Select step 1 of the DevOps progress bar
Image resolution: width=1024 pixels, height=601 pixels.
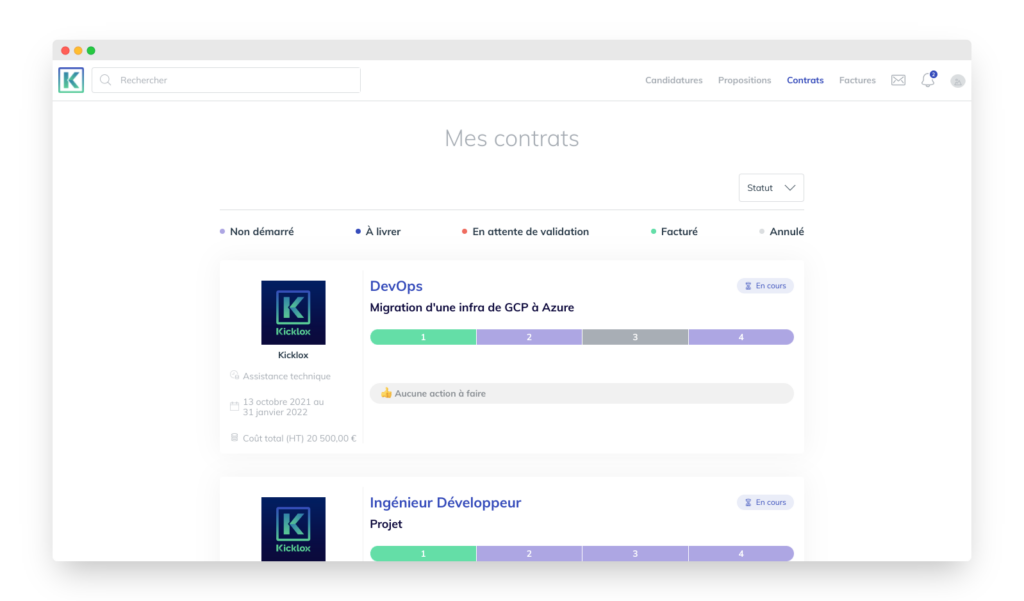click(x=423, y=337)
